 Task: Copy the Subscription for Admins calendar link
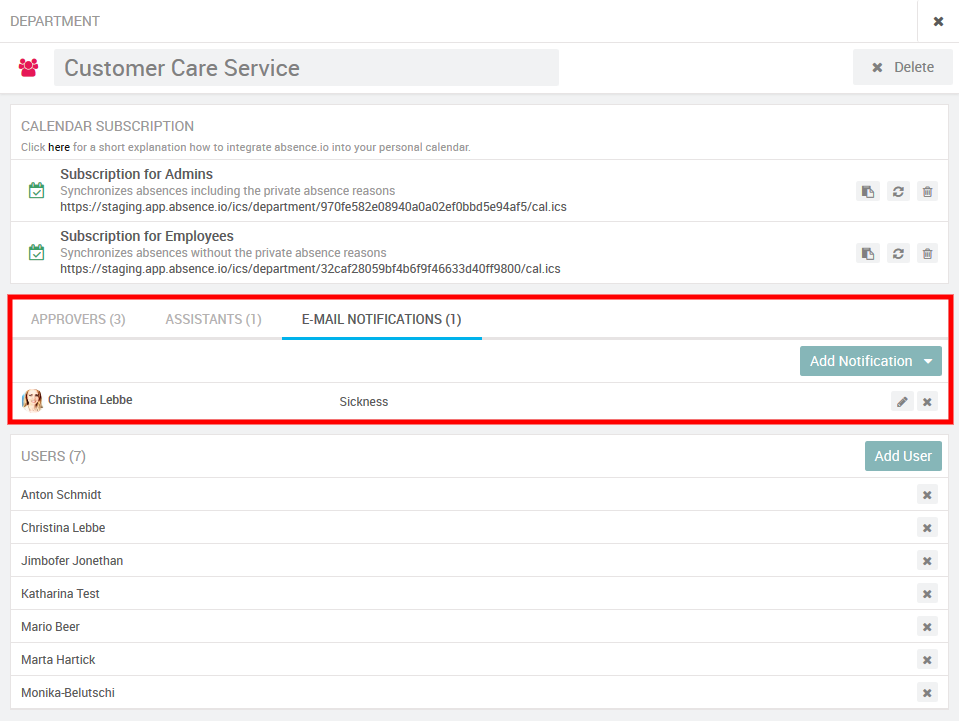867,191
